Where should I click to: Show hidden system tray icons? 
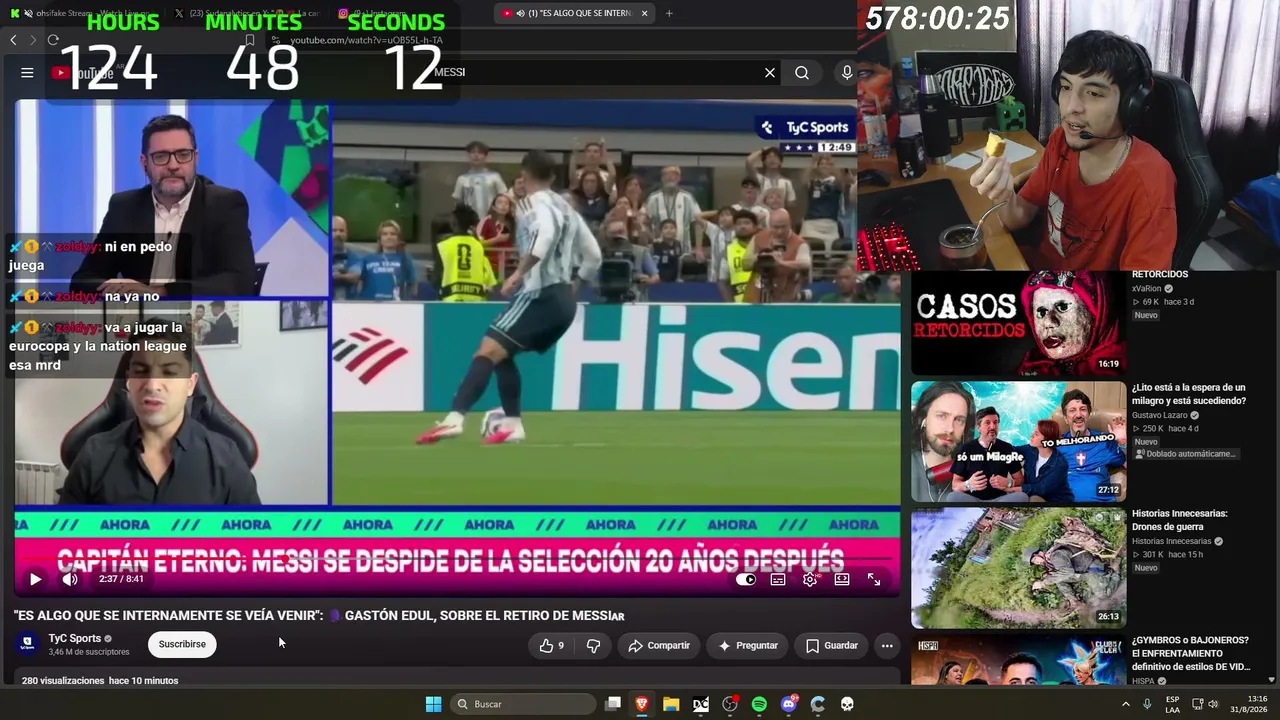coord(1126,704)
